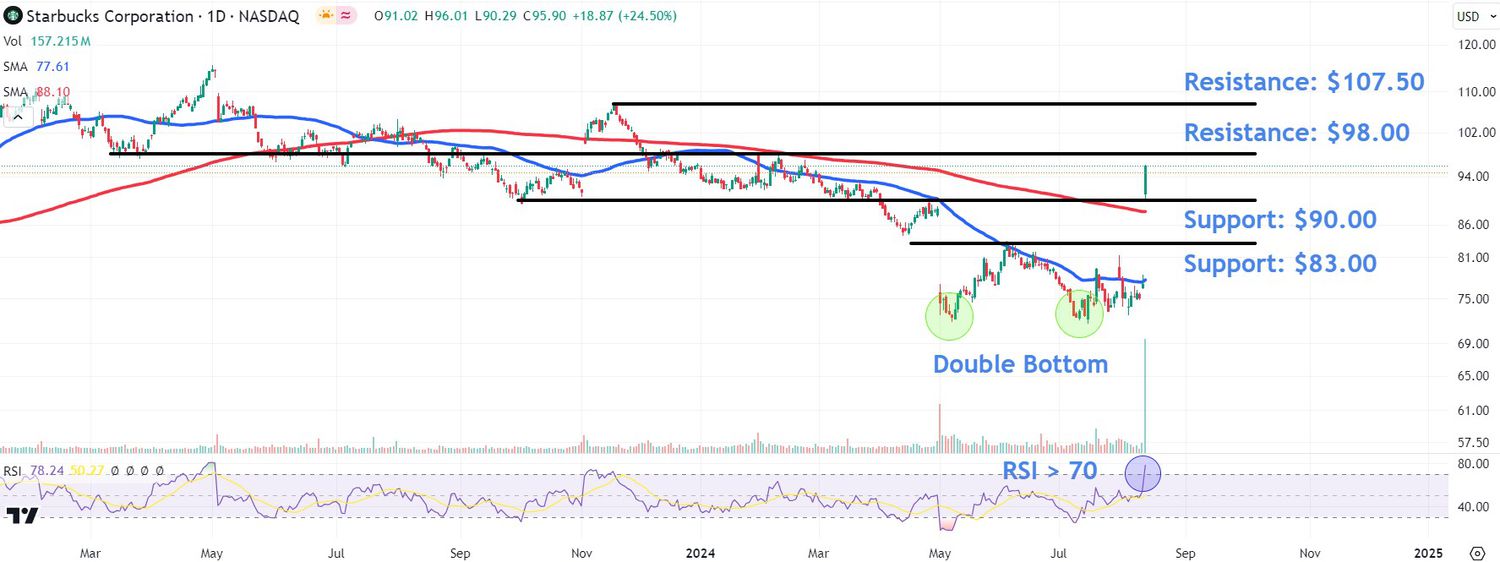Click the 61.00 price axis label
The height and width of the screenshot is (562, 1500).
click(x=1475, y=410)
